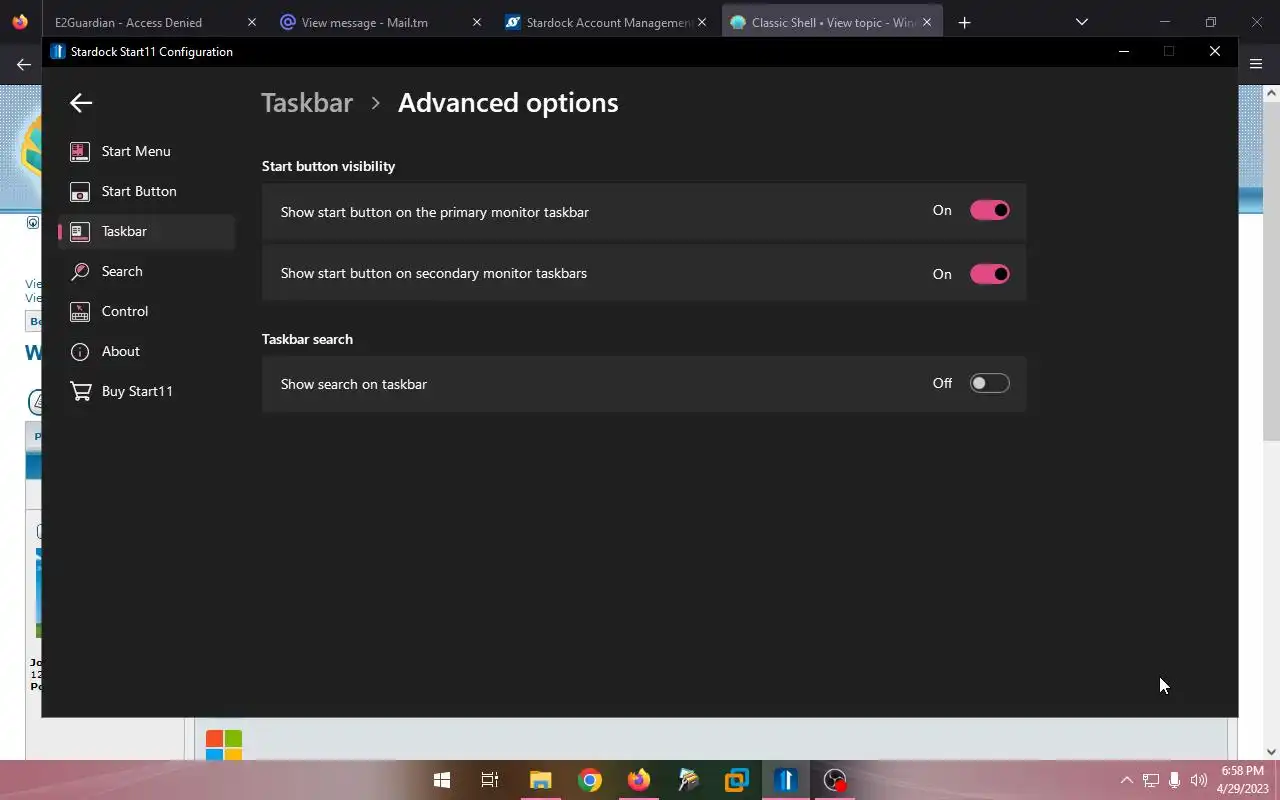Click the Control keyboard sidebar icon
The width and height of the screenshot is (1280, 800).
(80, 311)
